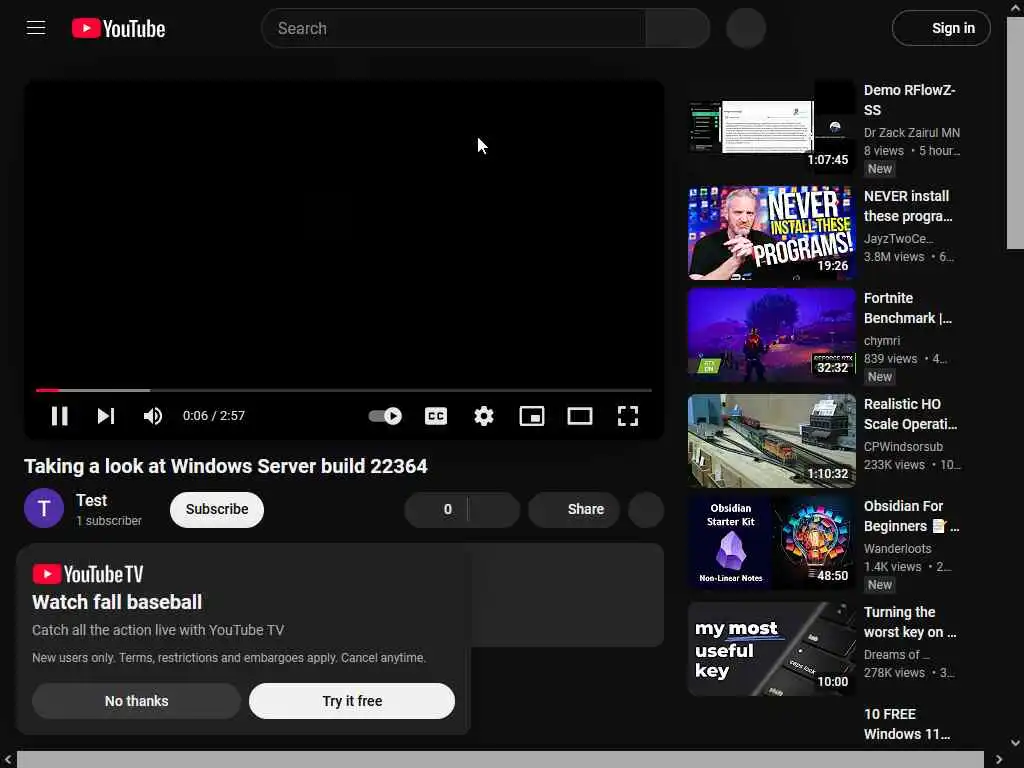Mute the video volume

tap(153, 416)
